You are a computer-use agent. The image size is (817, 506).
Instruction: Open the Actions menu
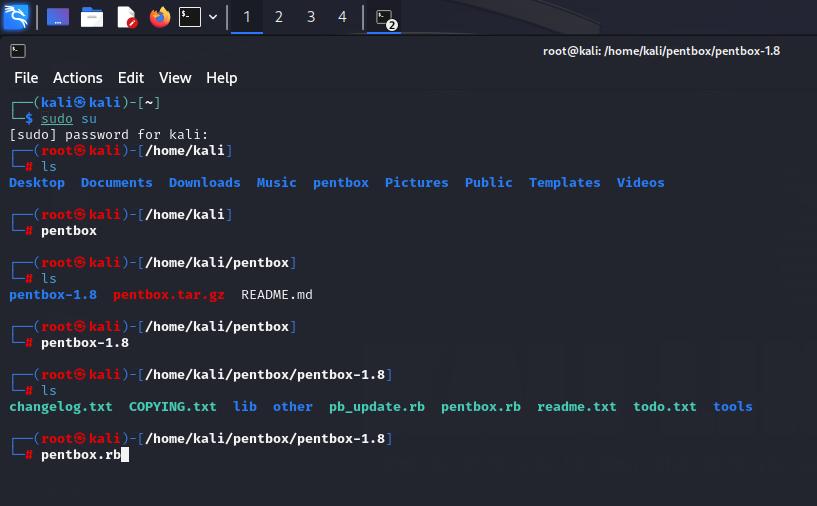tap(78, 78)
